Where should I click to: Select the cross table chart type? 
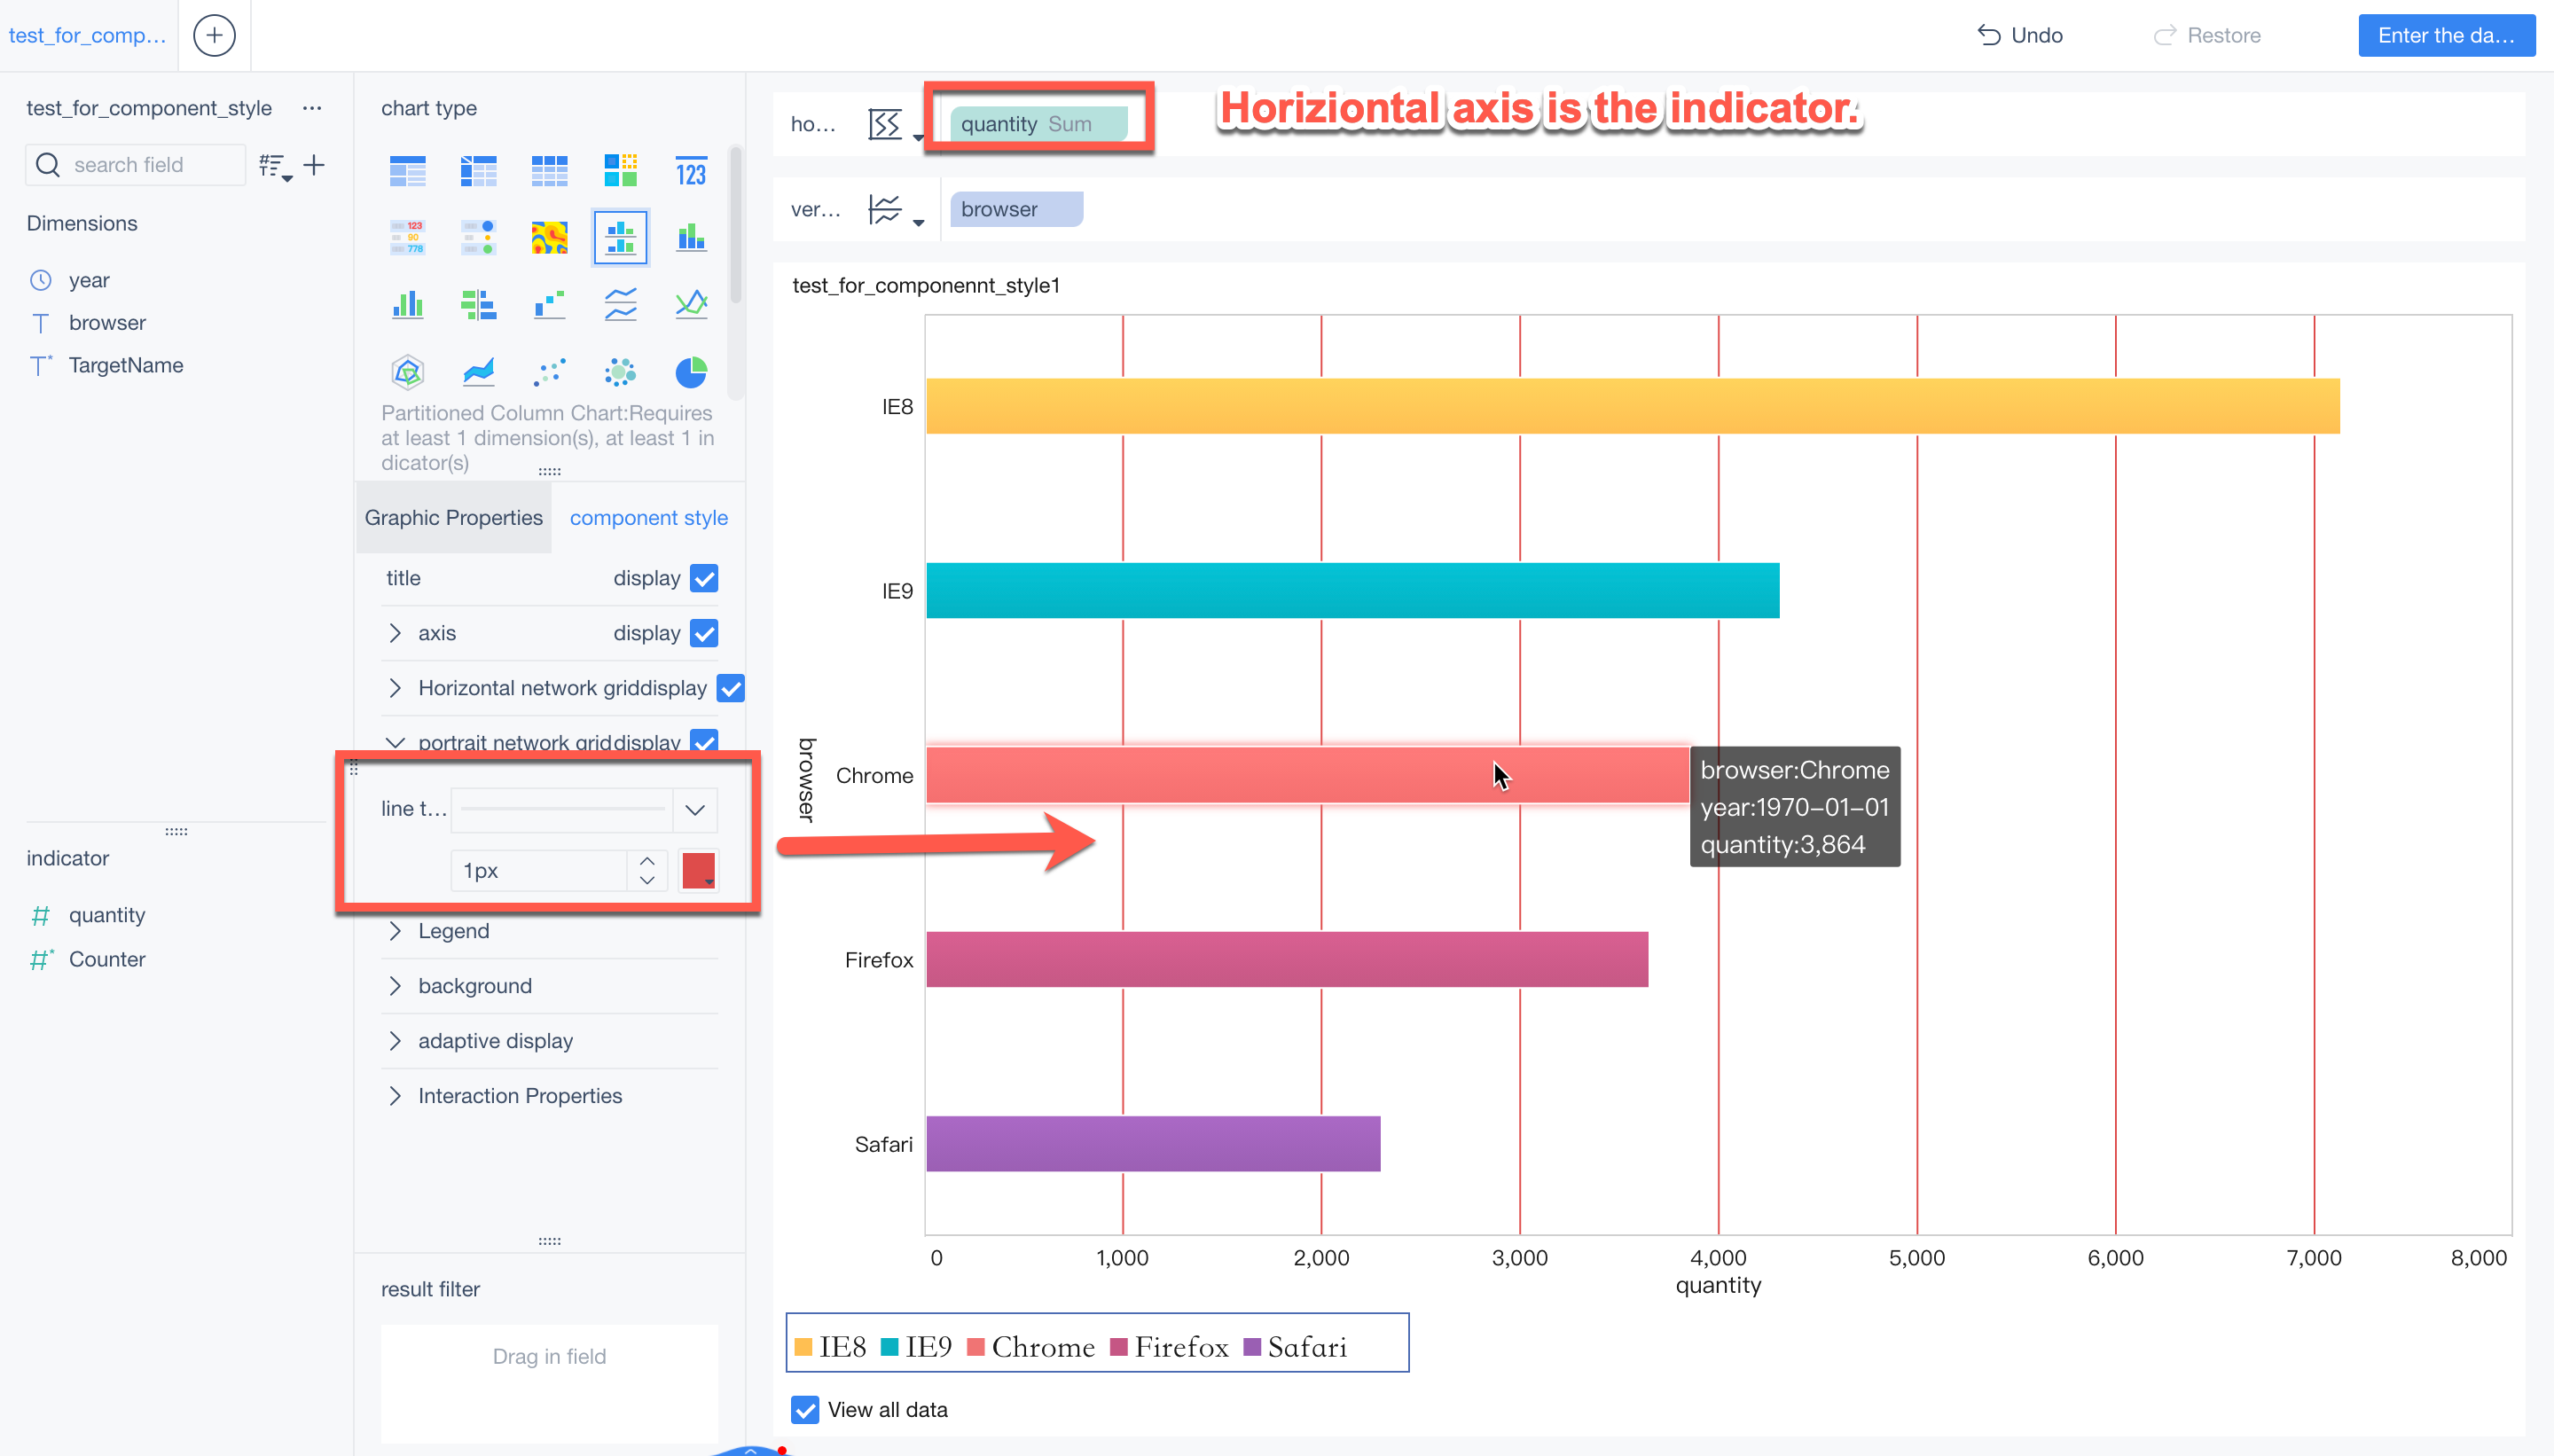click(x=478, y=171)
